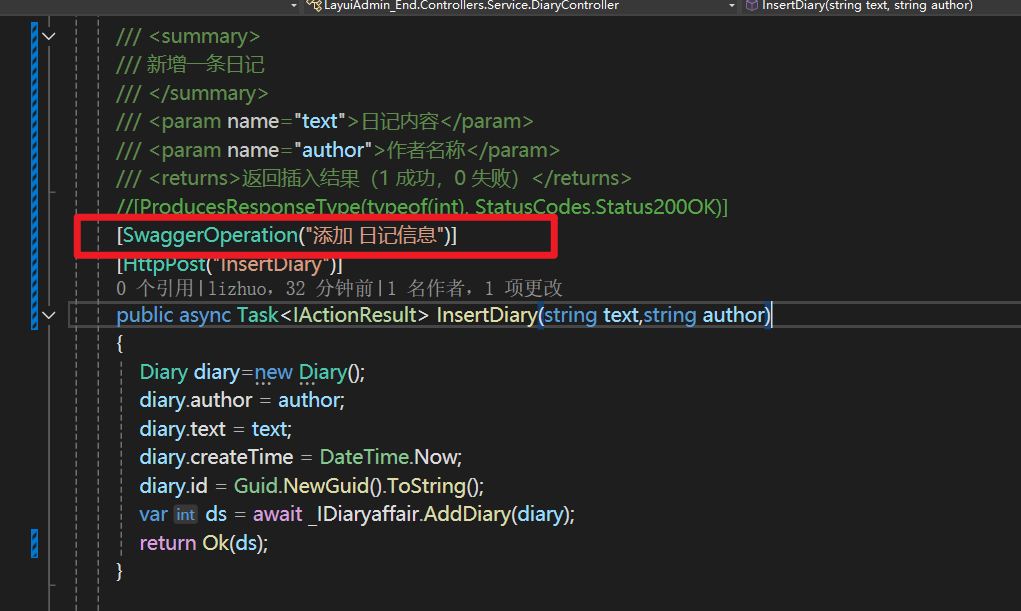Screen dimensions: 1021x611
Task: Collapse the InsertDiary method body chevron
Action: point(49,315)
